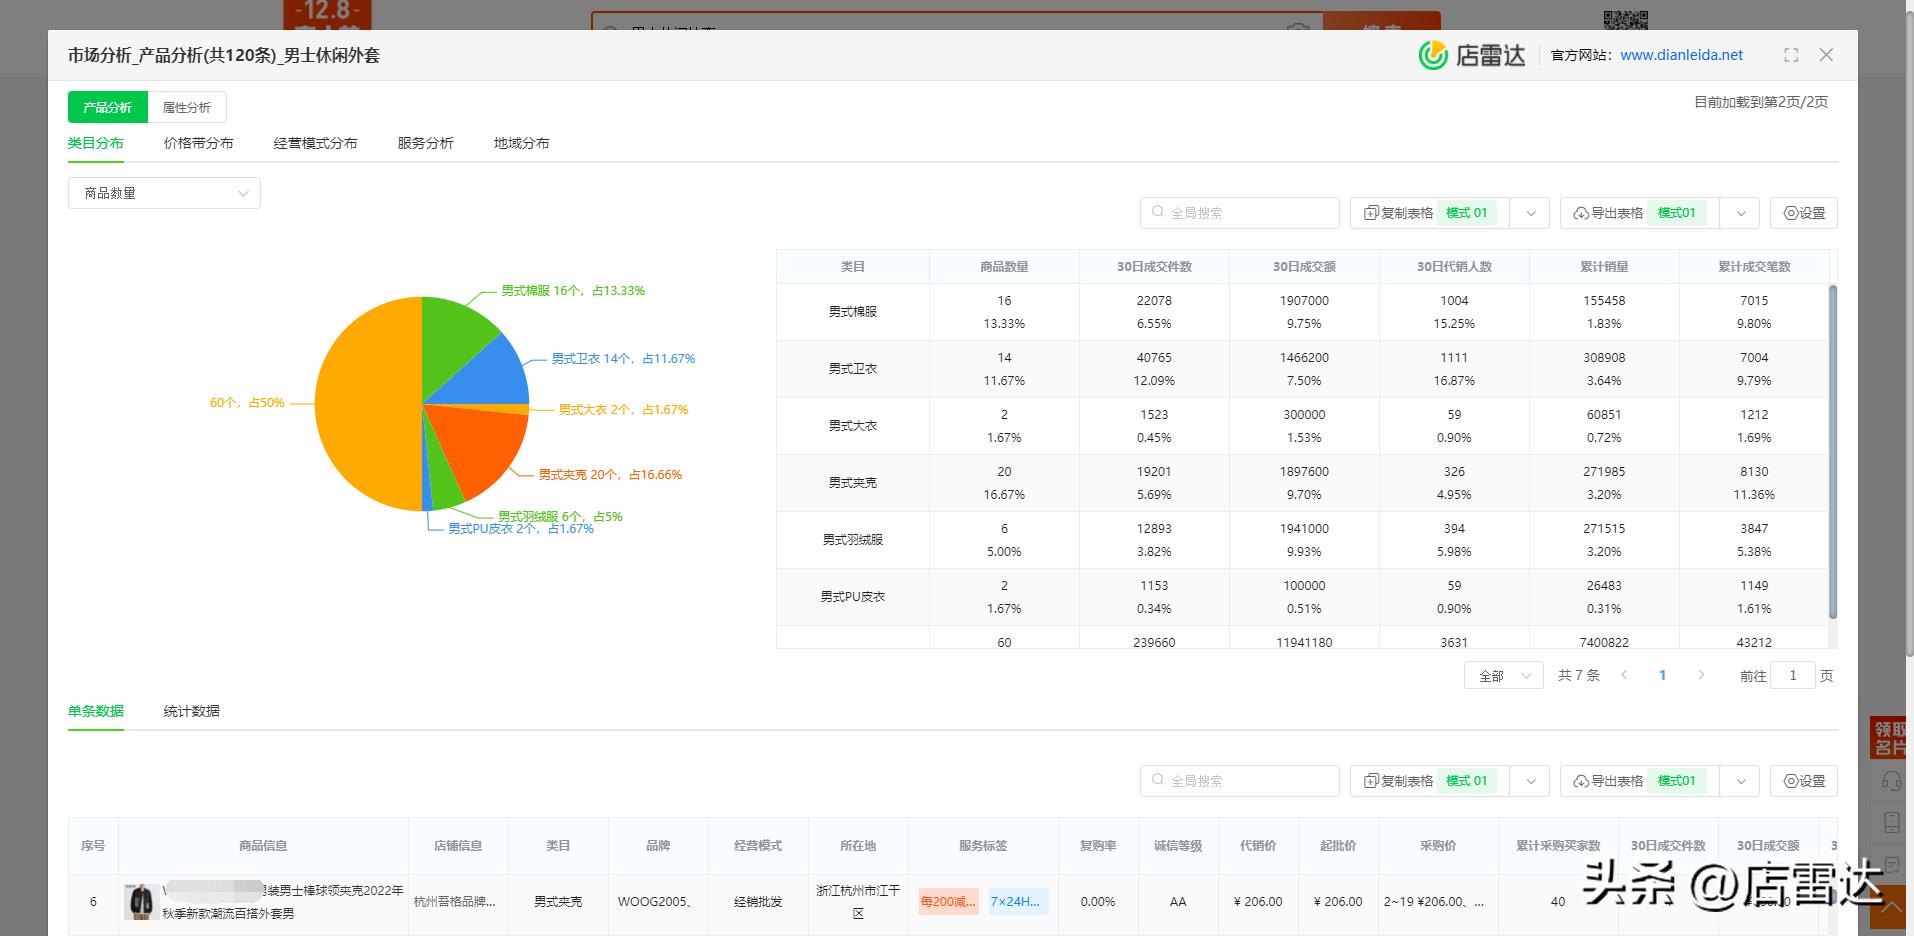Click the fullscreen expand icon in header
Image resolution: width=1914 pixels, height=936 pixels.
(x=1791, y=55)
